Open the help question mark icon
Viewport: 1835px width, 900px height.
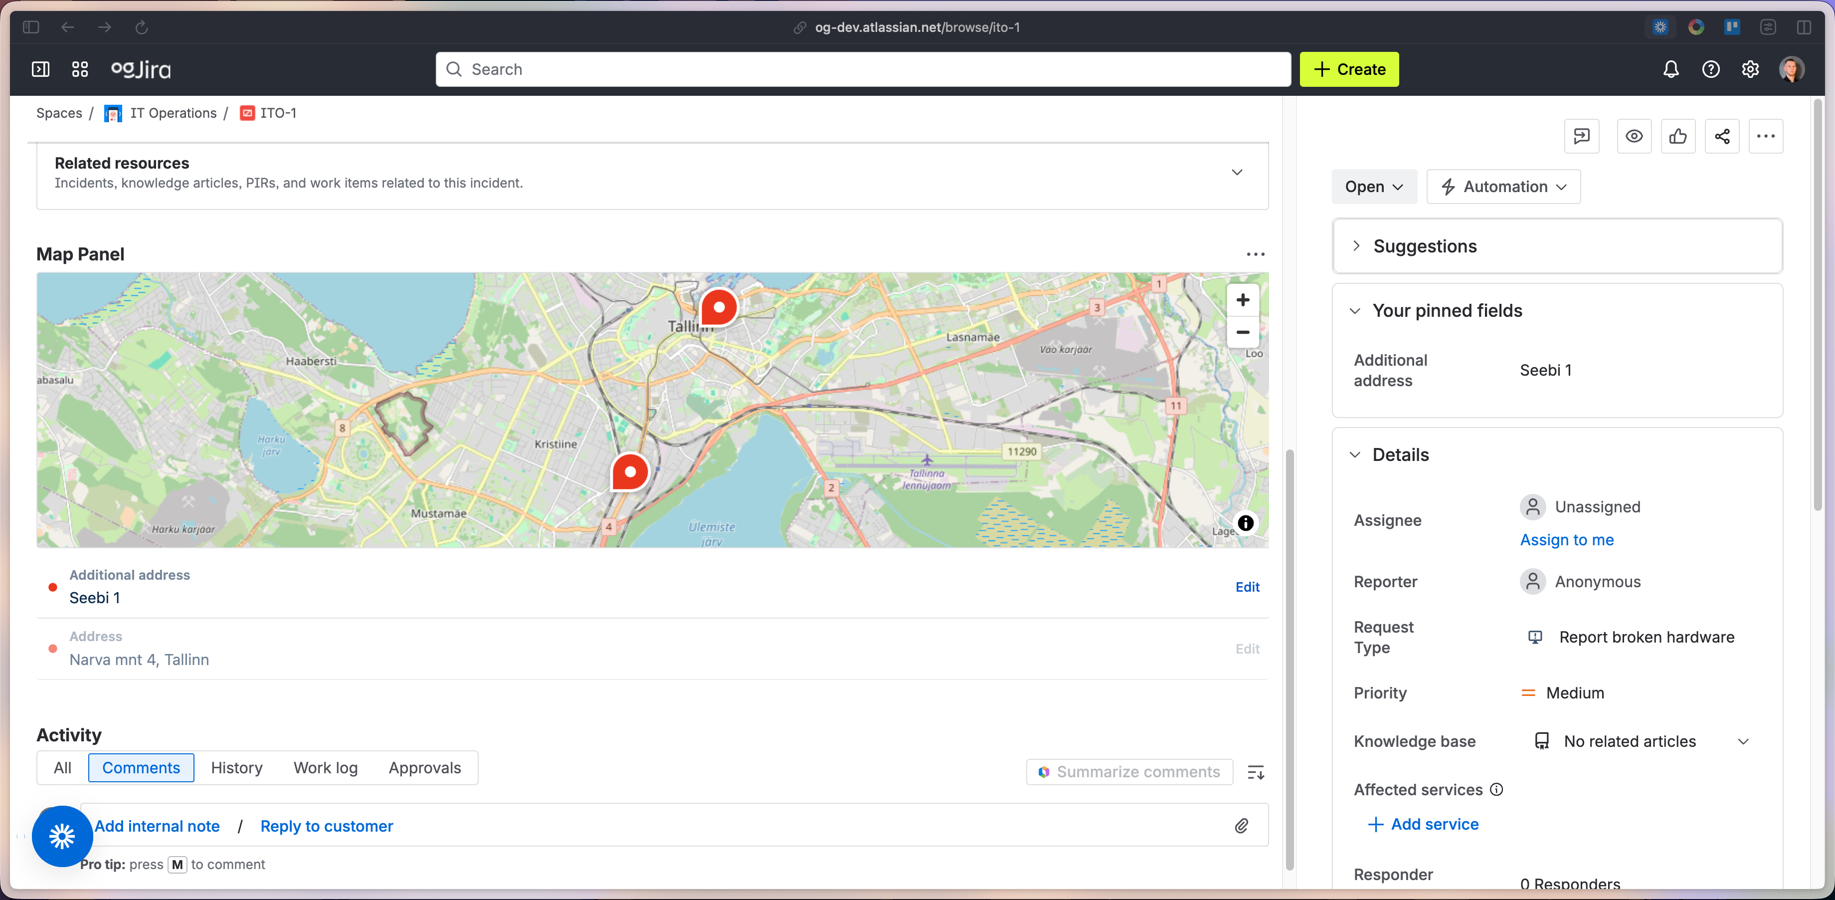1710,69
